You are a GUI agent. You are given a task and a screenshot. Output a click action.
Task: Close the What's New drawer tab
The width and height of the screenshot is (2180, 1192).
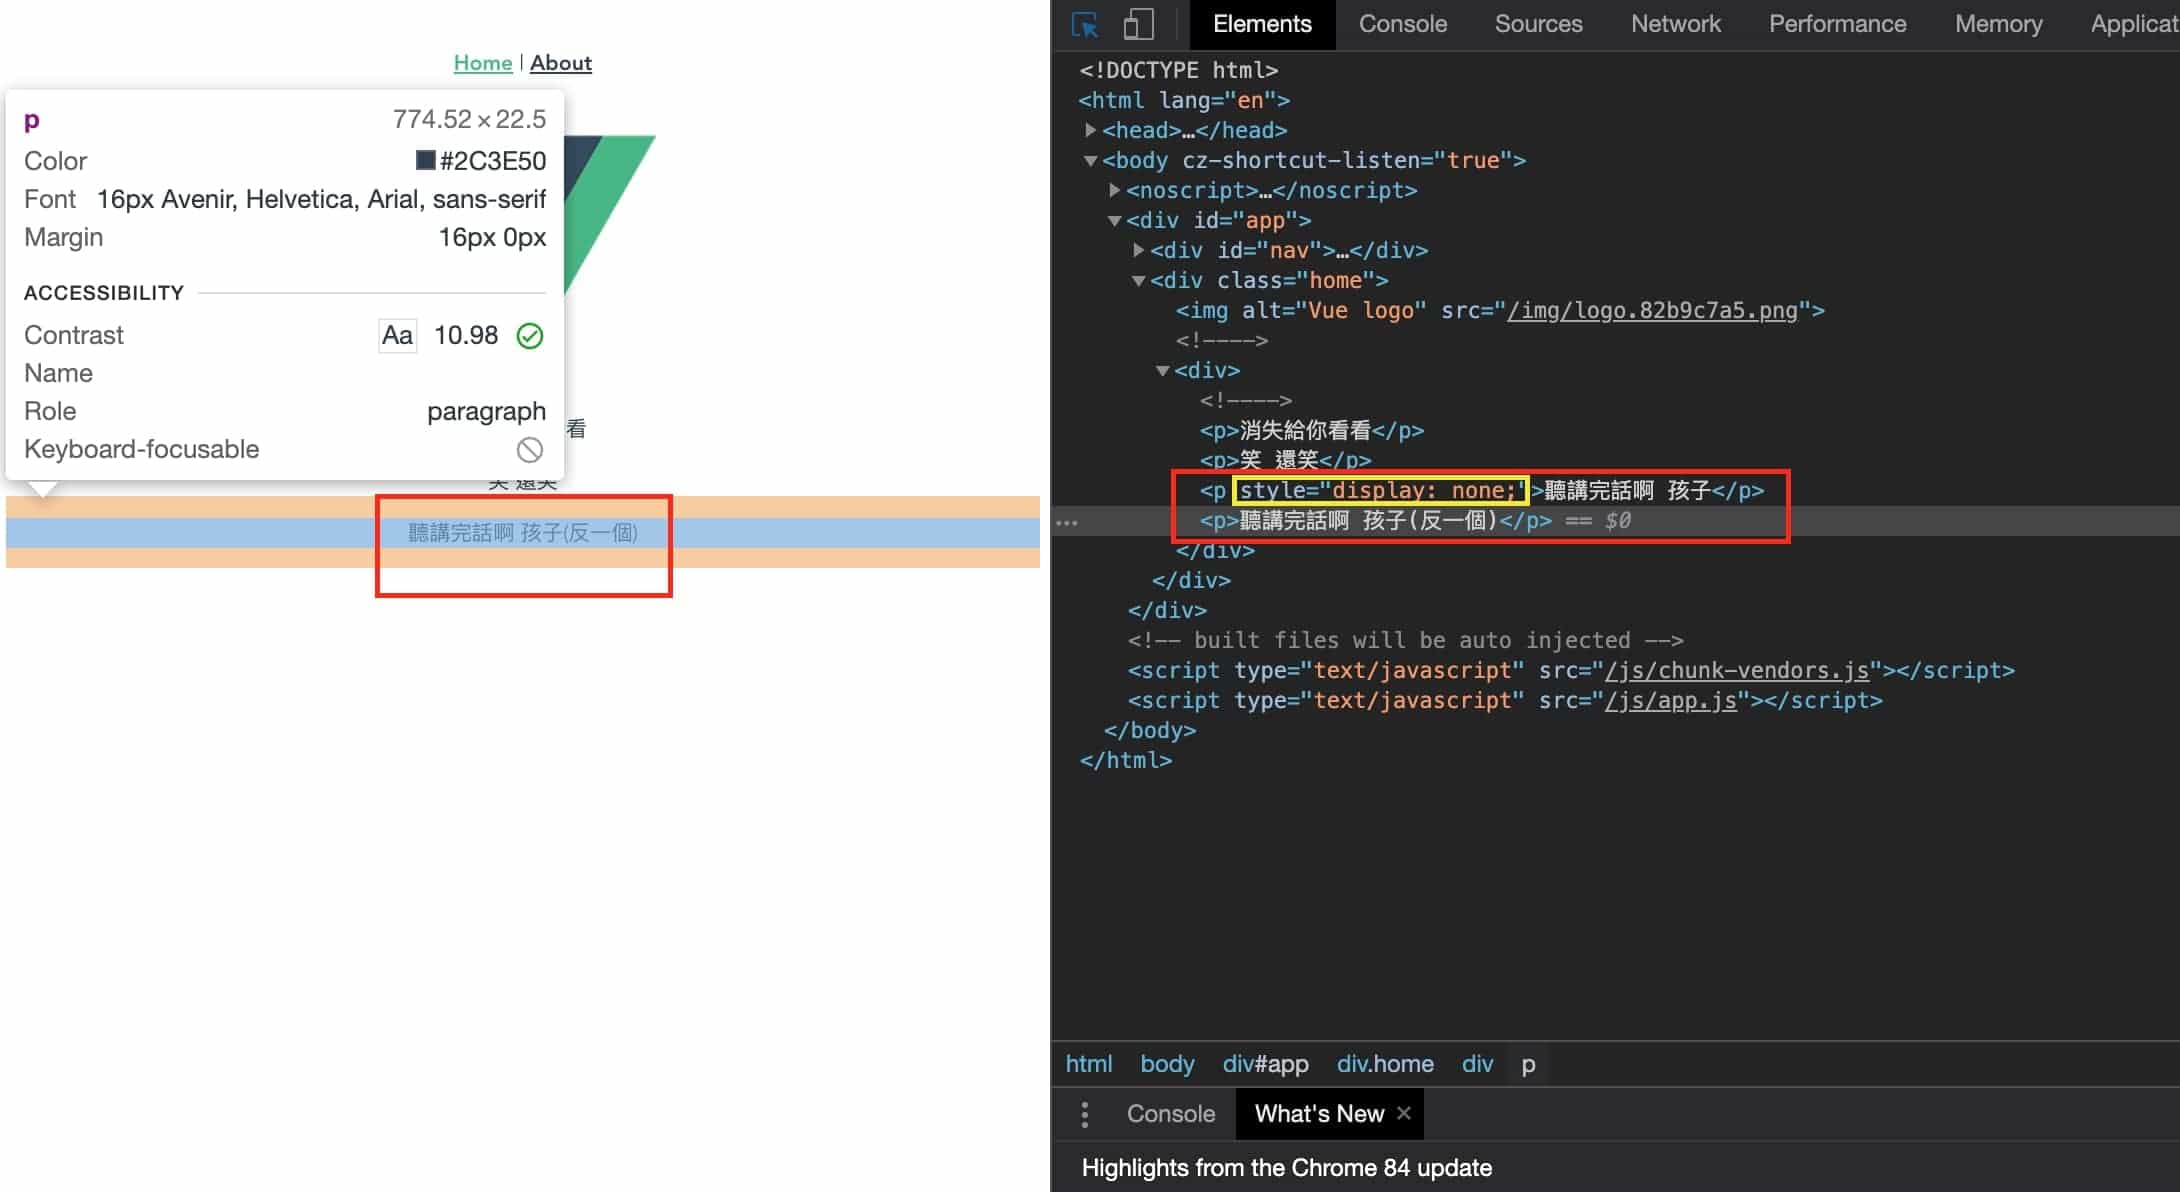pyautogui.click(x=1404, y=1113)
